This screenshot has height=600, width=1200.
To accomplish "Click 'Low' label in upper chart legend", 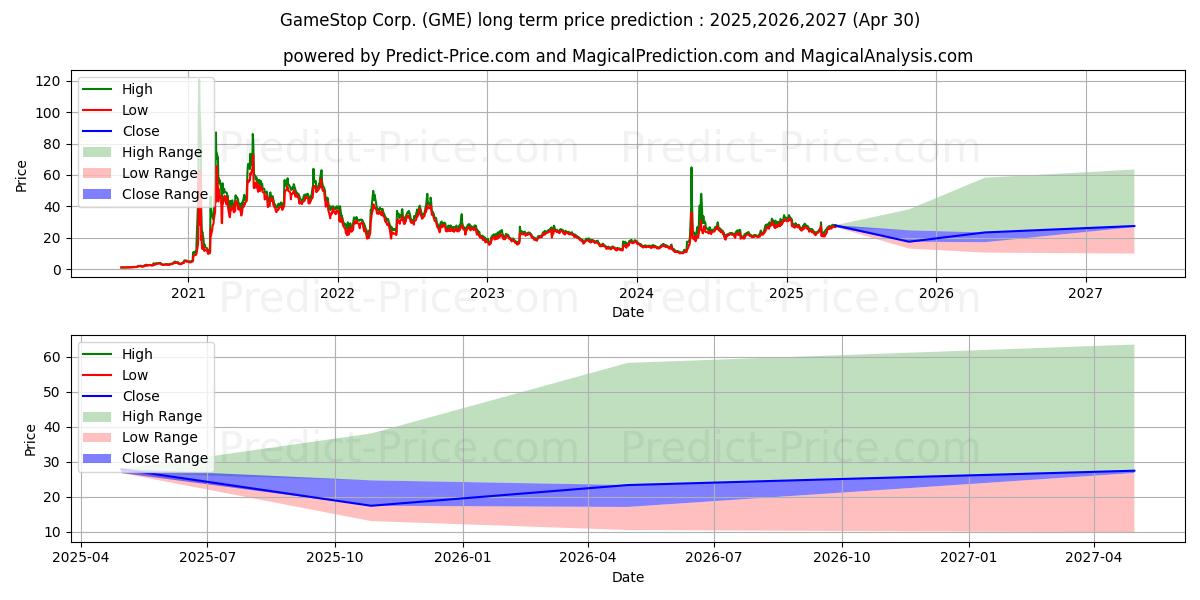I will (x=136, y=110).
